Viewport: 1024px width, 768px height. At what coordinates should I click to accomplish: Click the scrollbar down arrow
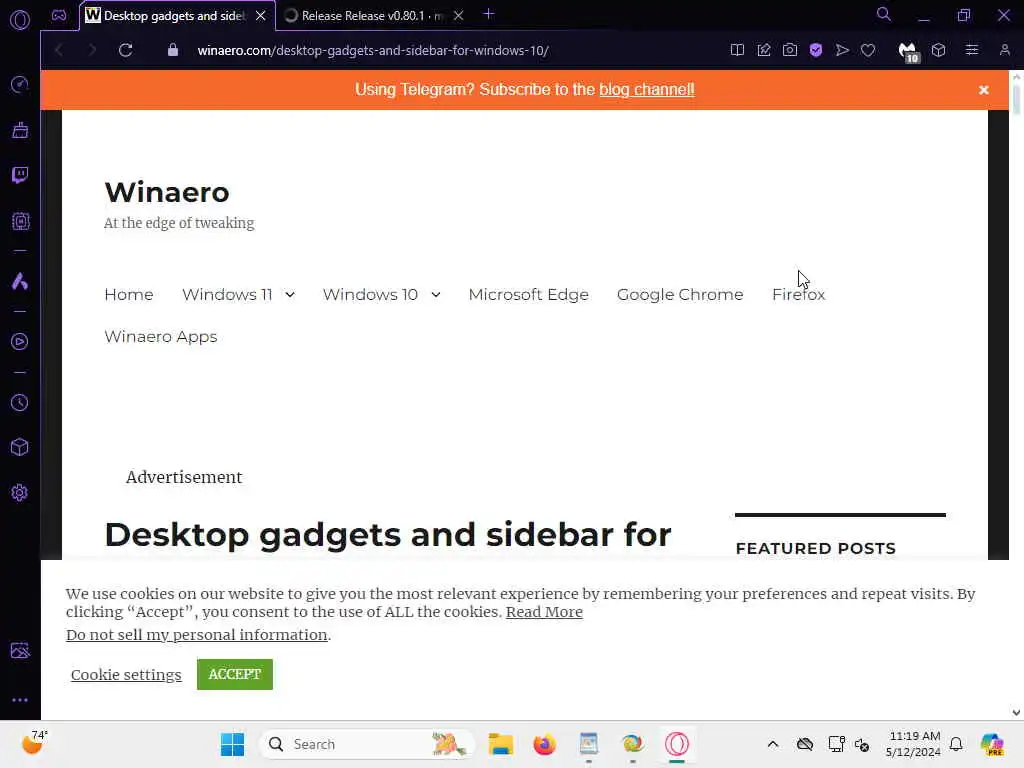(x=1016, y=712)
